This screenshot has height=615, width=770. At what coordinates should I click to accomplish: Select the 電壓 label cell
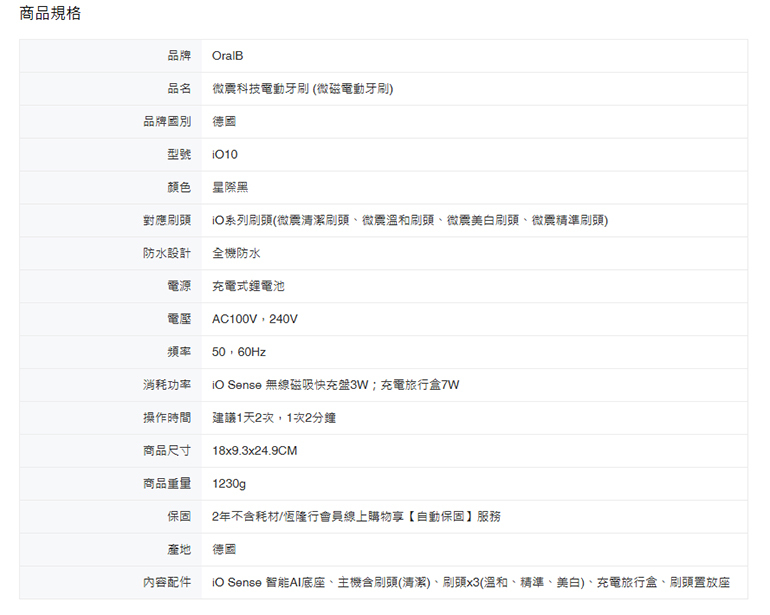pos(110,319)
